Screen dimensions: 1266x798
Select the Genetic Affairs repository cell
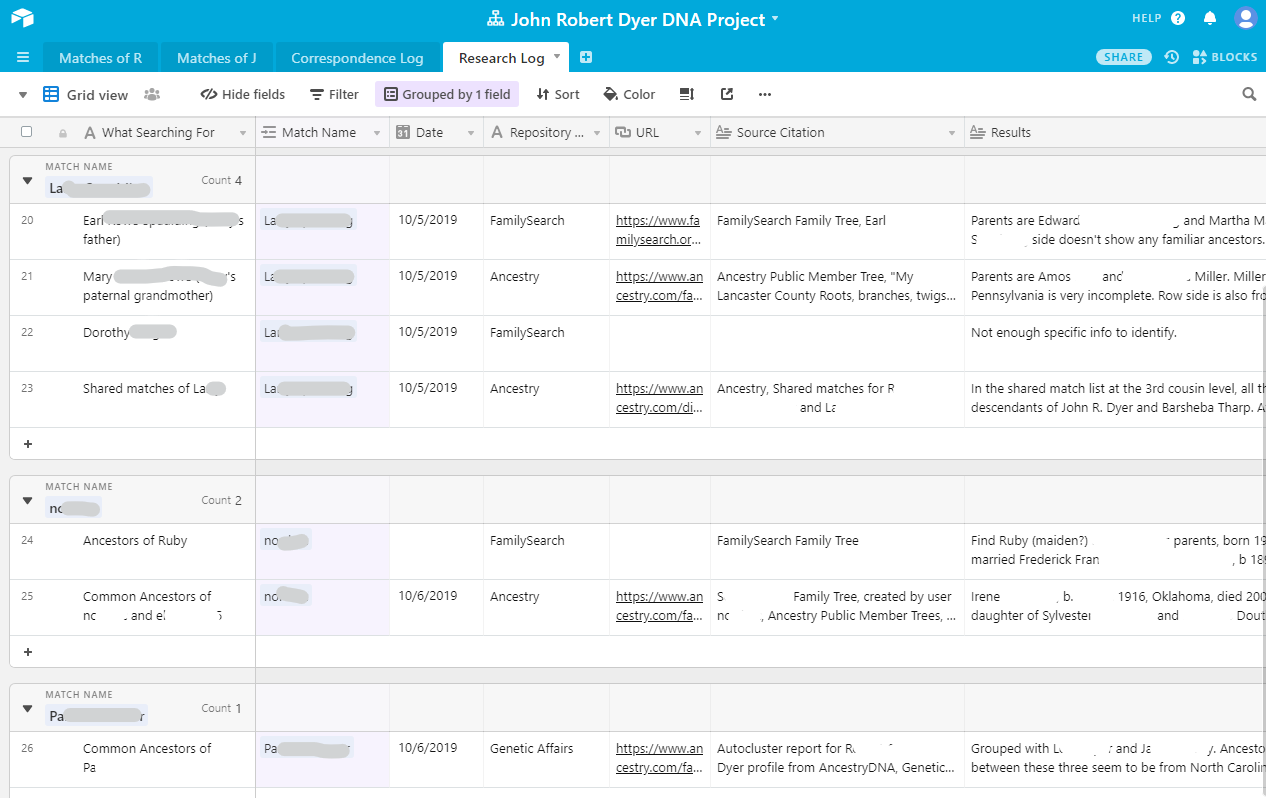pyautogui.click(x=547, y=760)
